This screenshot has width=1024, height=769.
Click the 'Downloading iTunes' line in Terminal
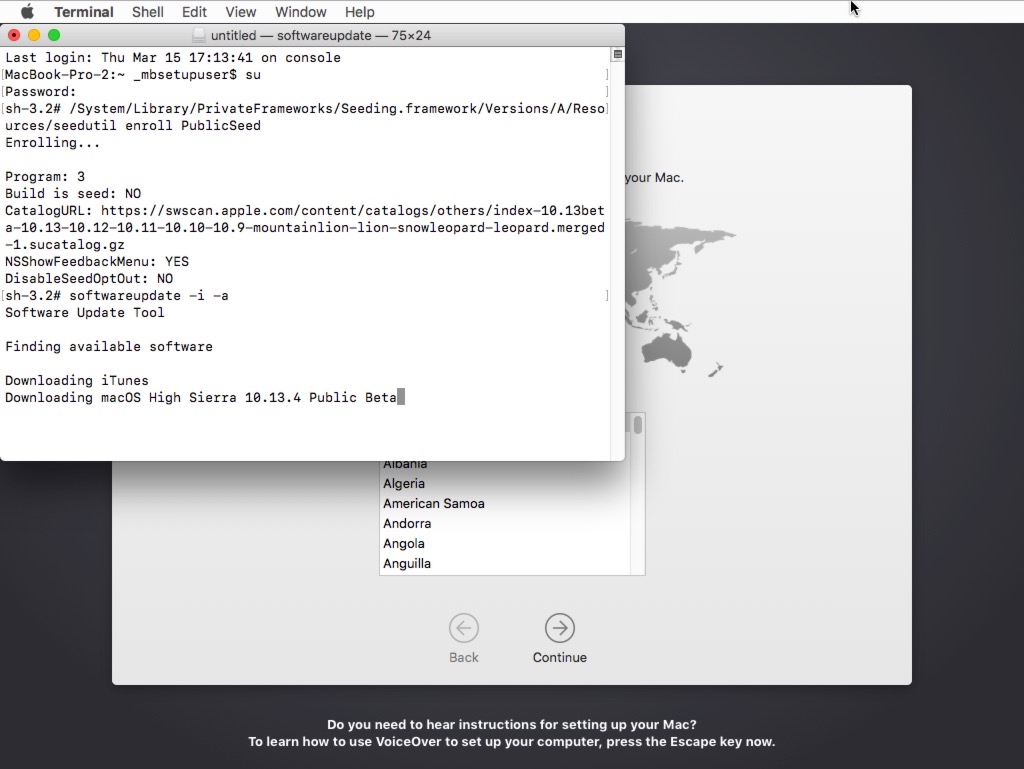[x=76, y=381]
